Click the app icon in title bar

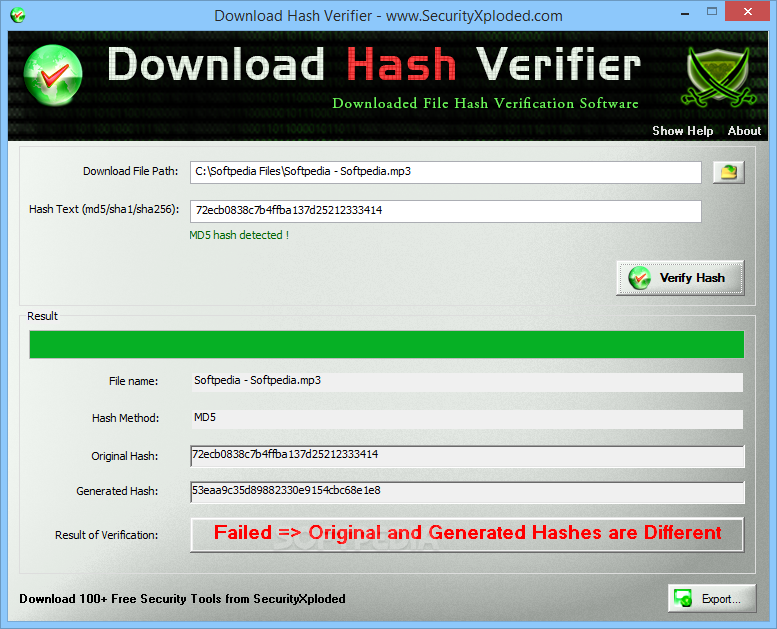pos(18,15)
